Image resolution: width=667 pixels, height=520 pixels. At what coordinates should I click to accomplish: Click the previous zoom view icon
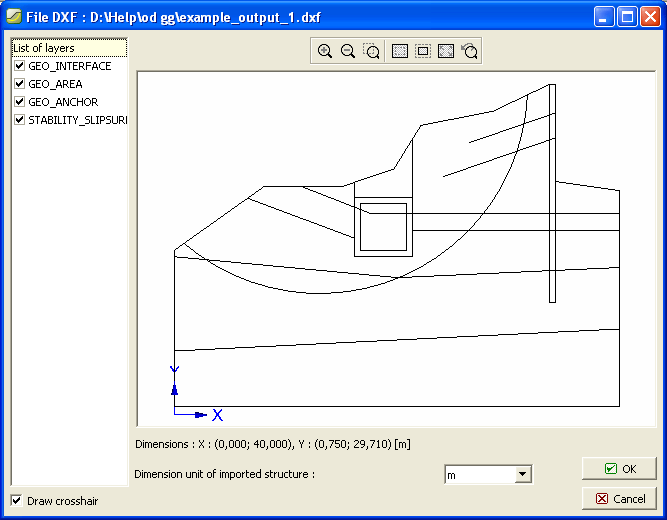[470, 51]
